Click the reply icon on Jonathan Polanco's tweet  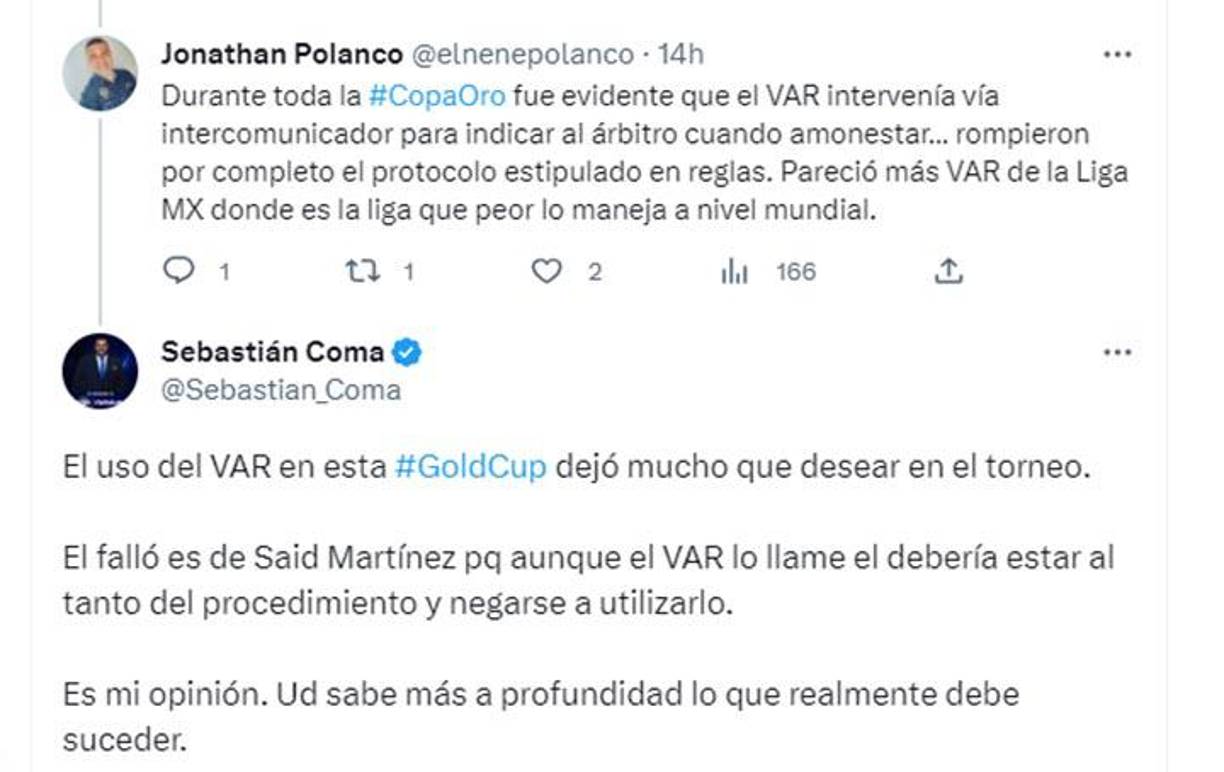(180, 268)
